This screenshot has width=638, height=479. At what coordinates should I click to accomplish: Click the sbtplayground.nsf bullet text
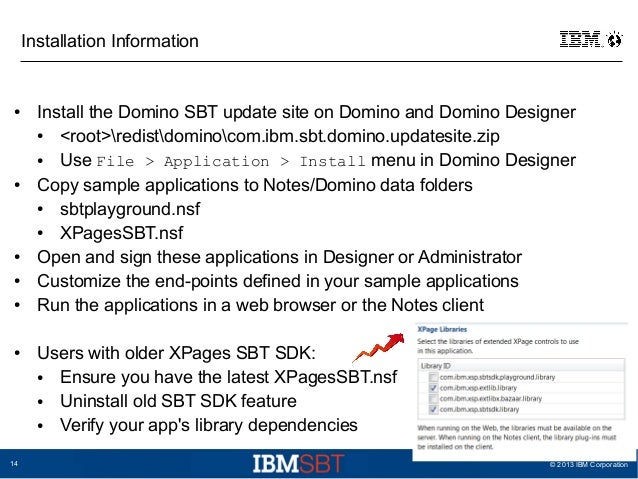(130, 209)
